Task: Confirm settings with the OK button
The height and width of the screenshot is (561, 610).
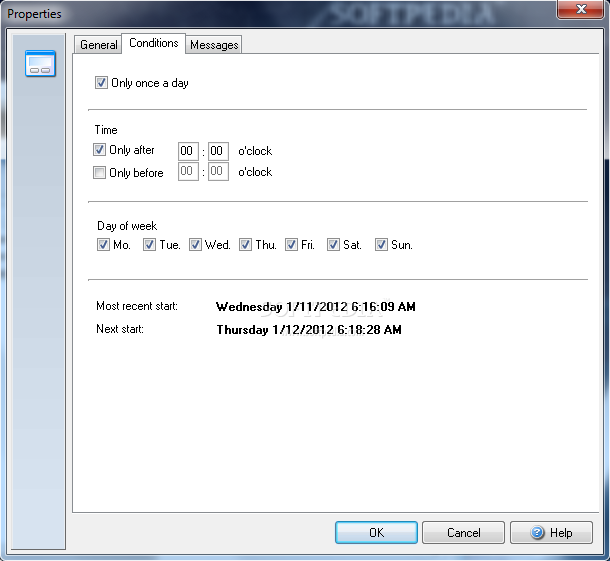Action: 376,532
